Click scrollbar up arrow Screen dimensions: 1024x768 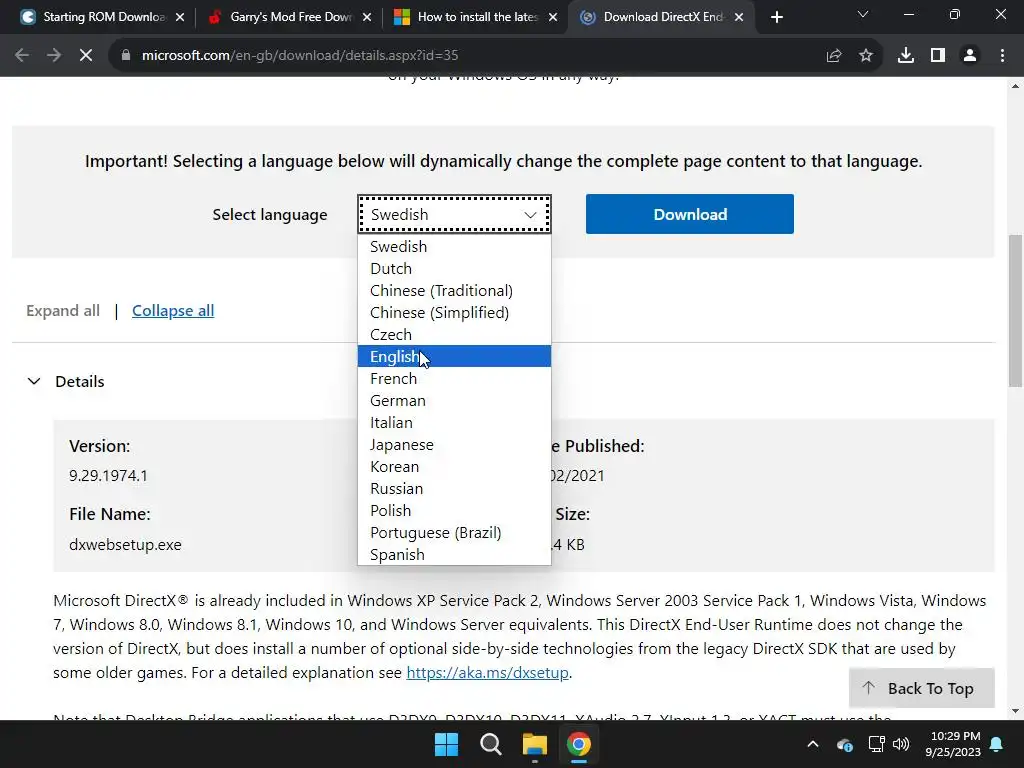coord(1015,86)
